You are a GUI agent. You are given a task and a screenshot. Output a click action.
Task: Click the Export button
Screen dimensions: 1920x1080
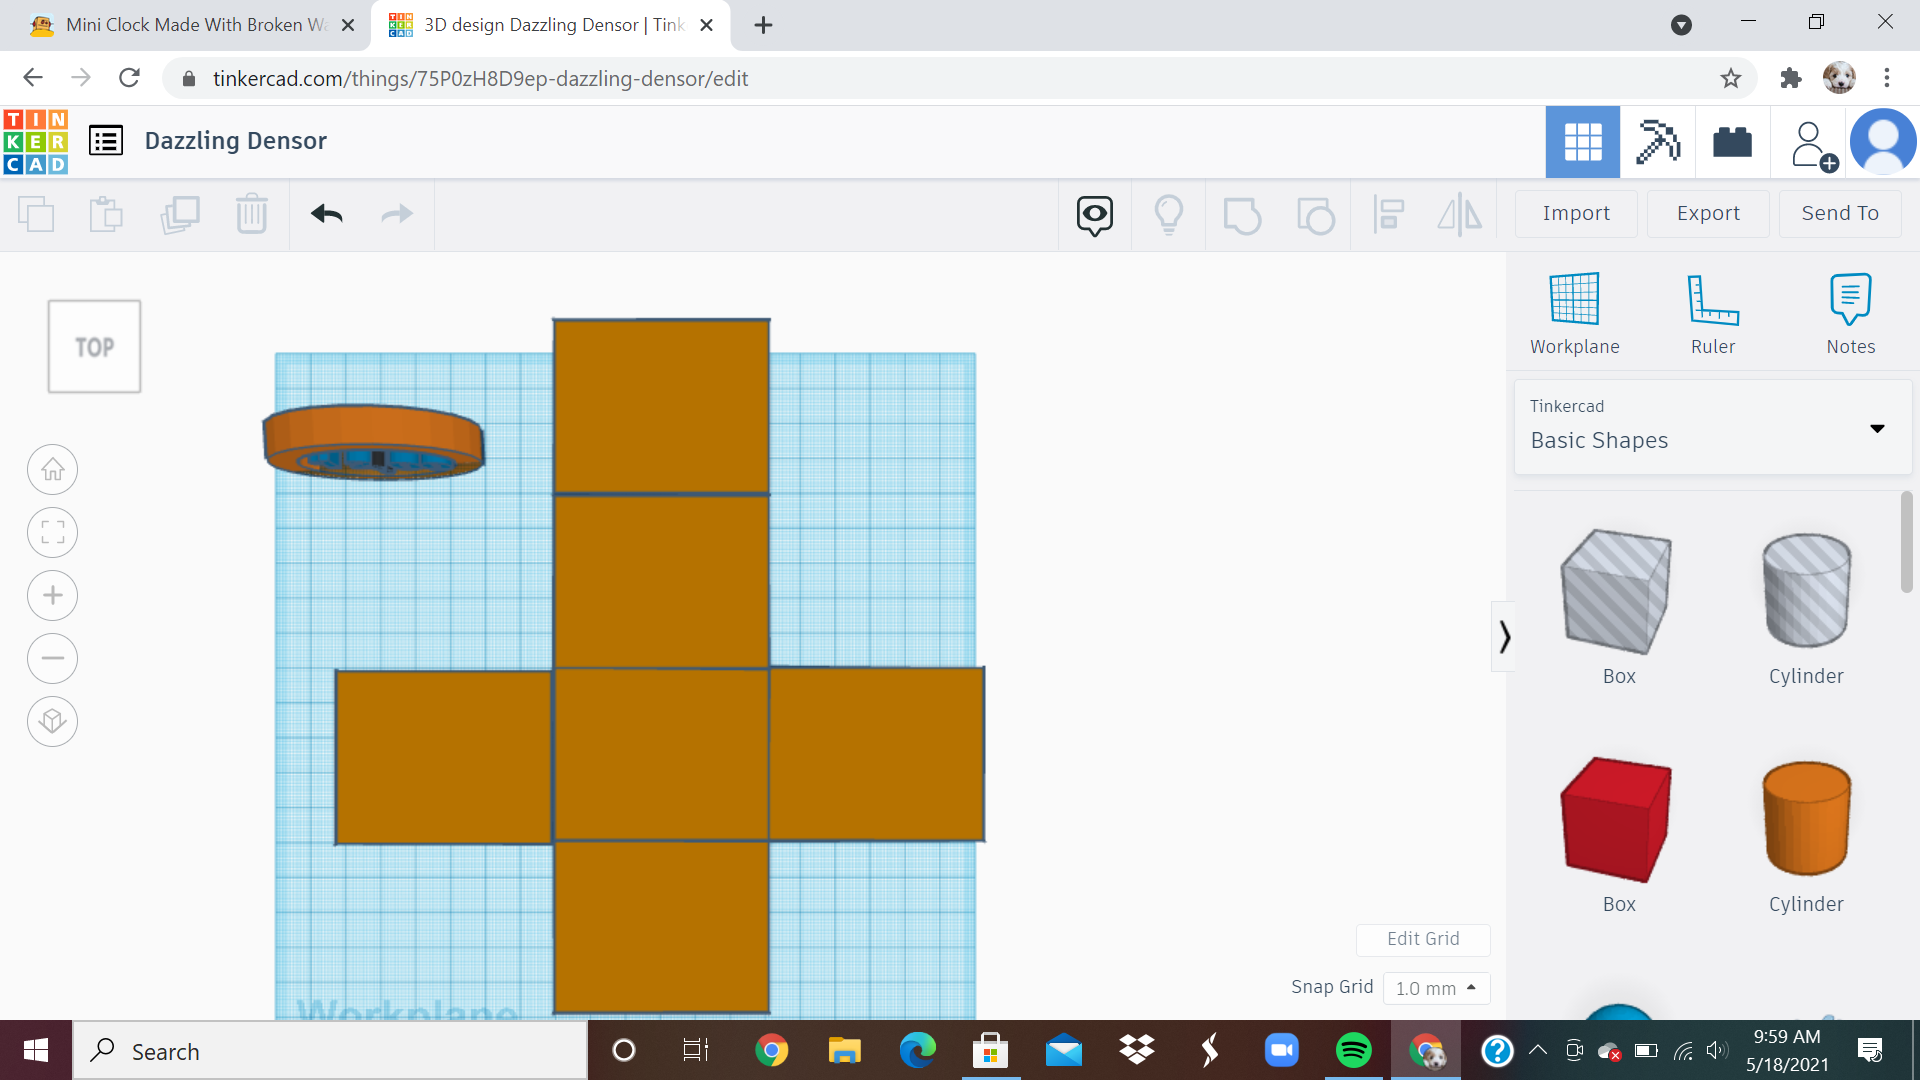click(x=1707, y=213)
